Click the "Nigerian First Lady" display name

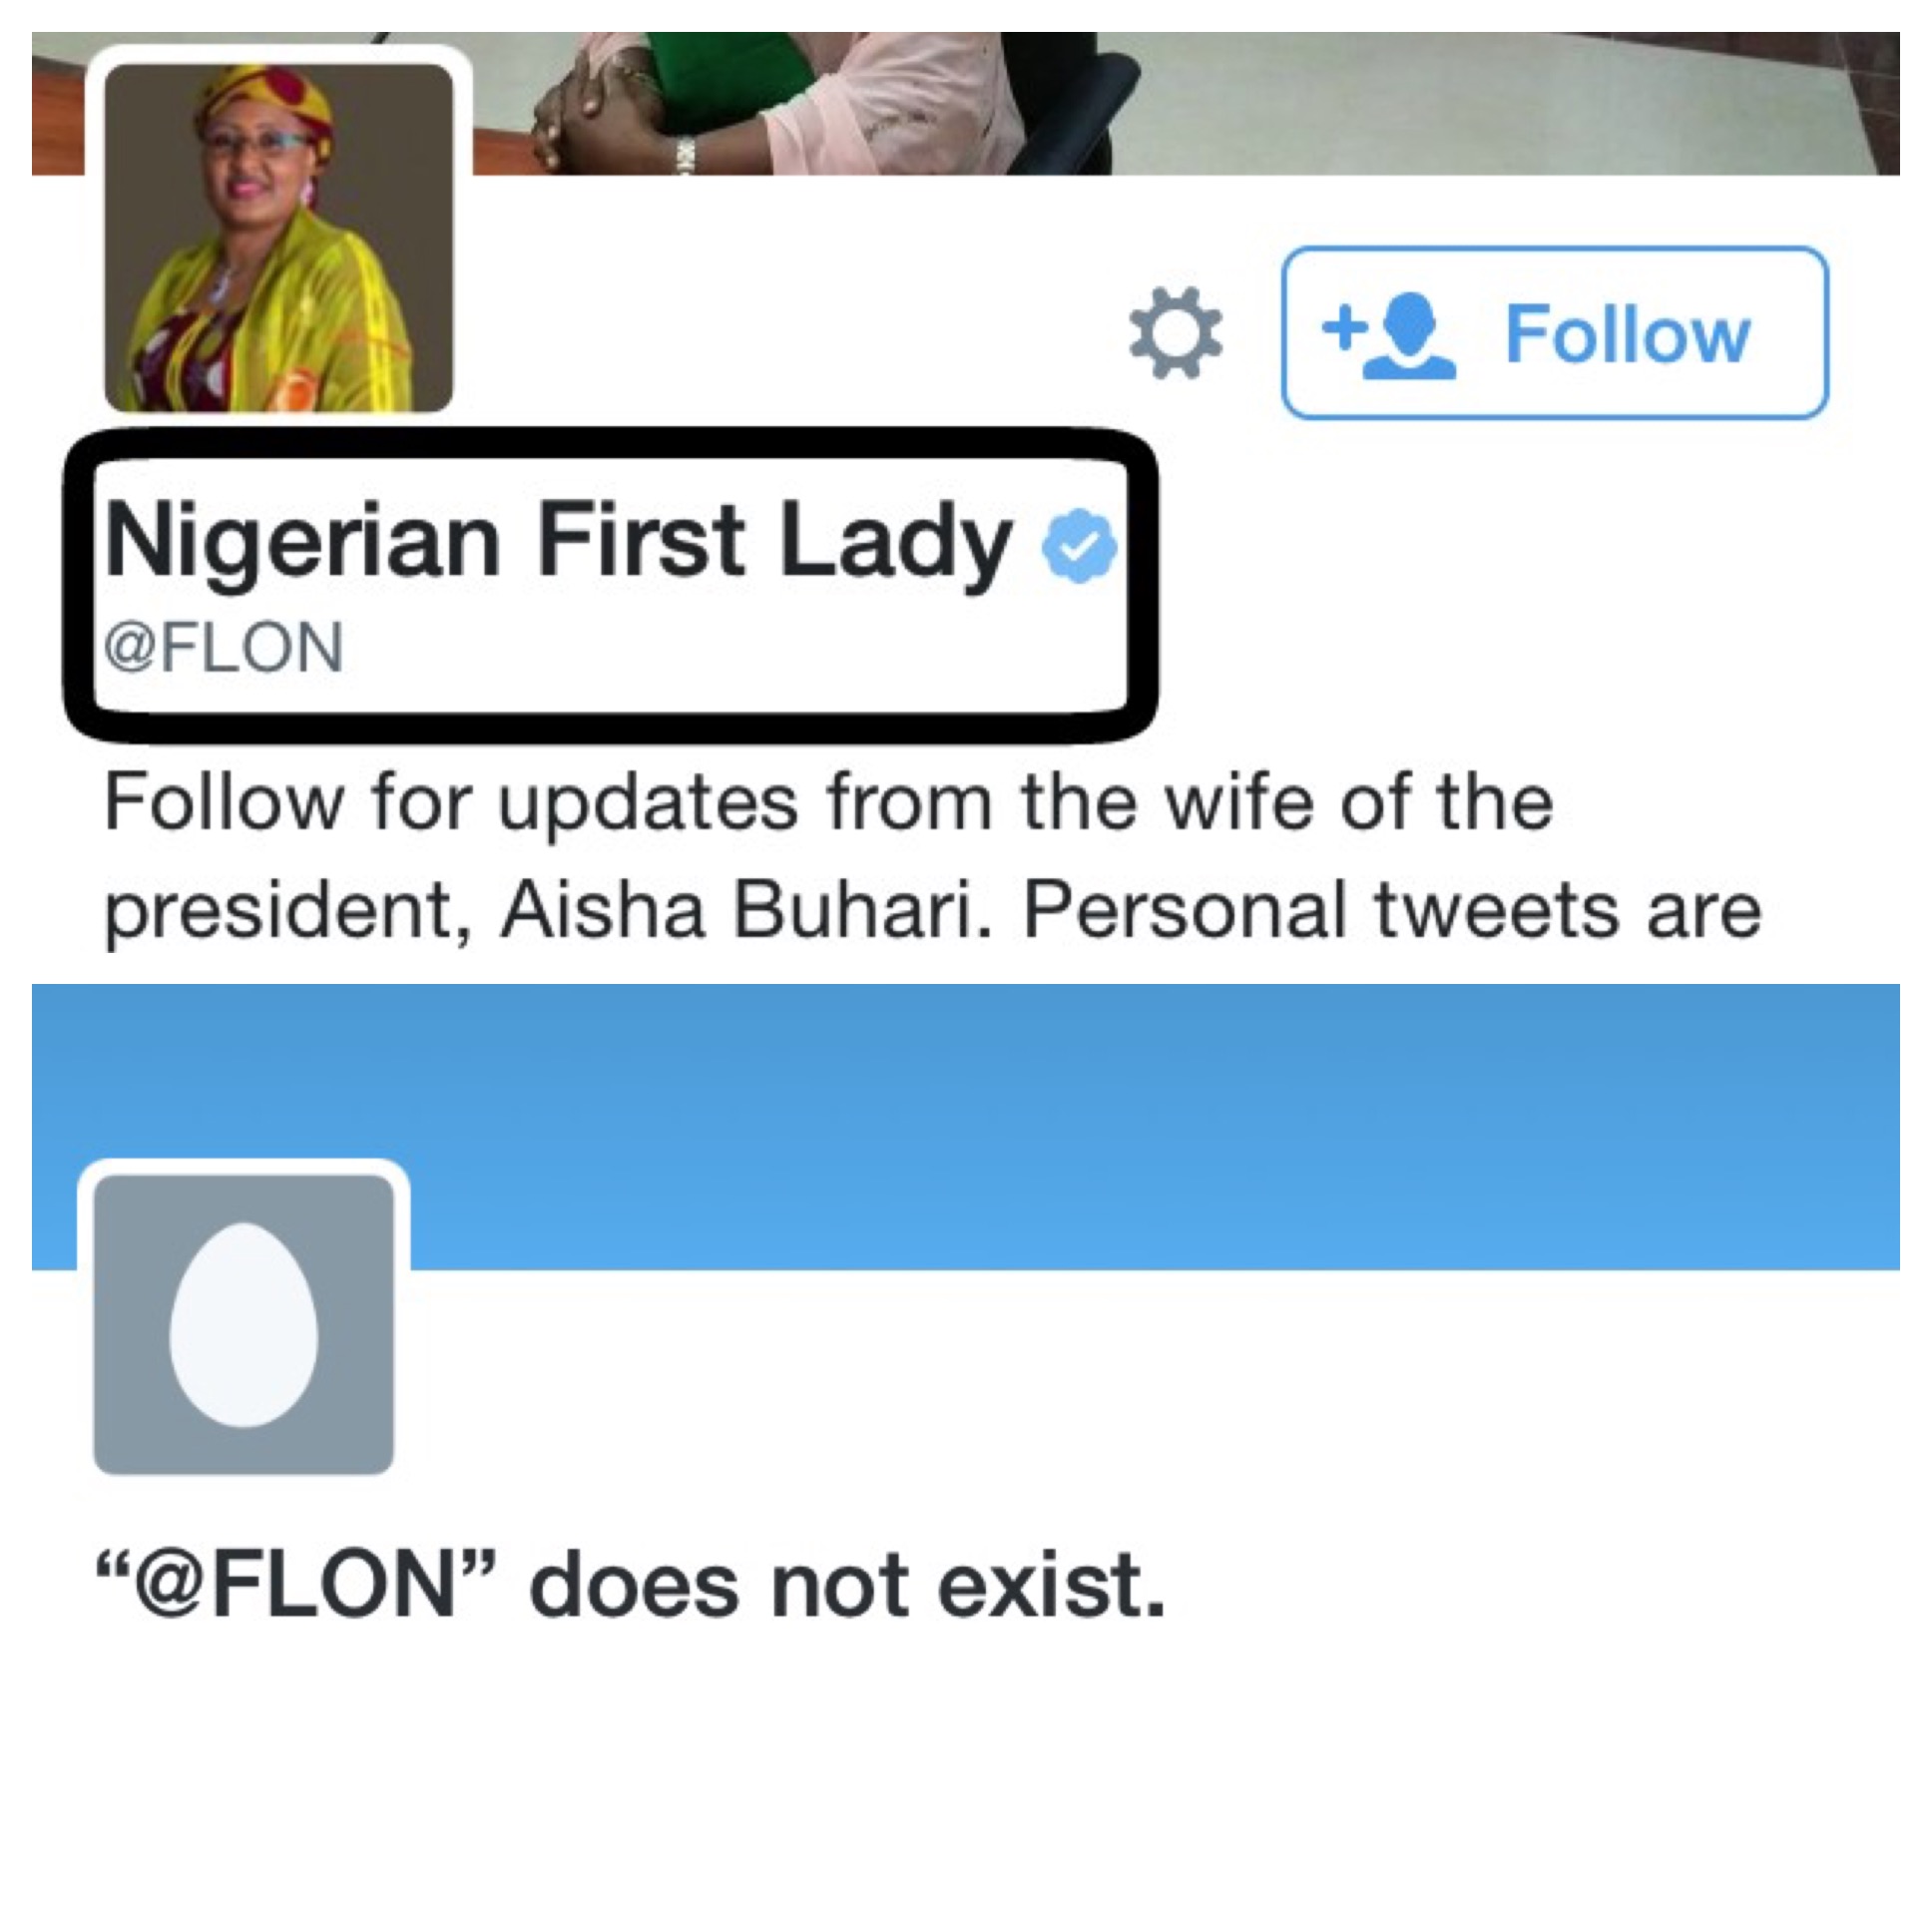[557, 543]
